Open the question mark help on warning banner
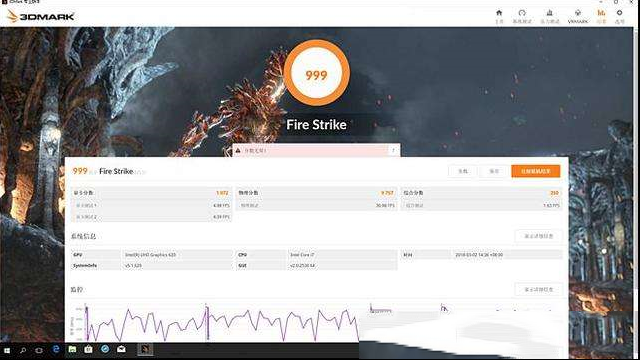The width and height of the screenshot is (640, 360). (393, 151)
